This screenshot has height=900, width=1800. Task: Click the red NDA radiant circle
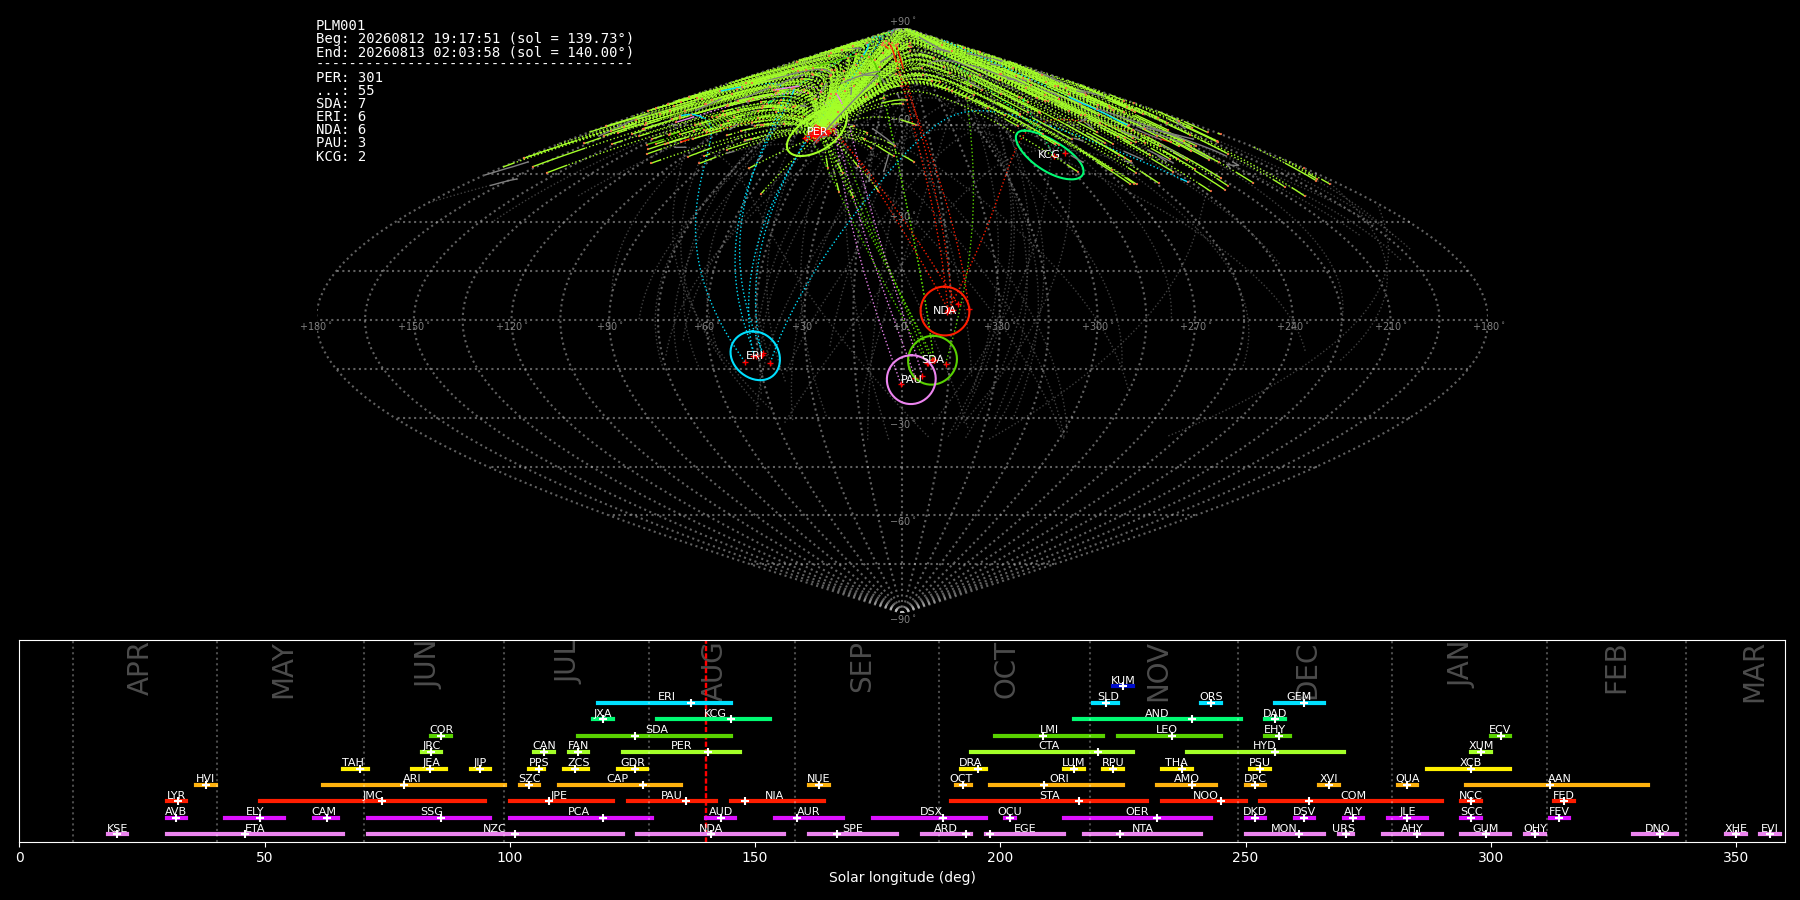(944, 310)
